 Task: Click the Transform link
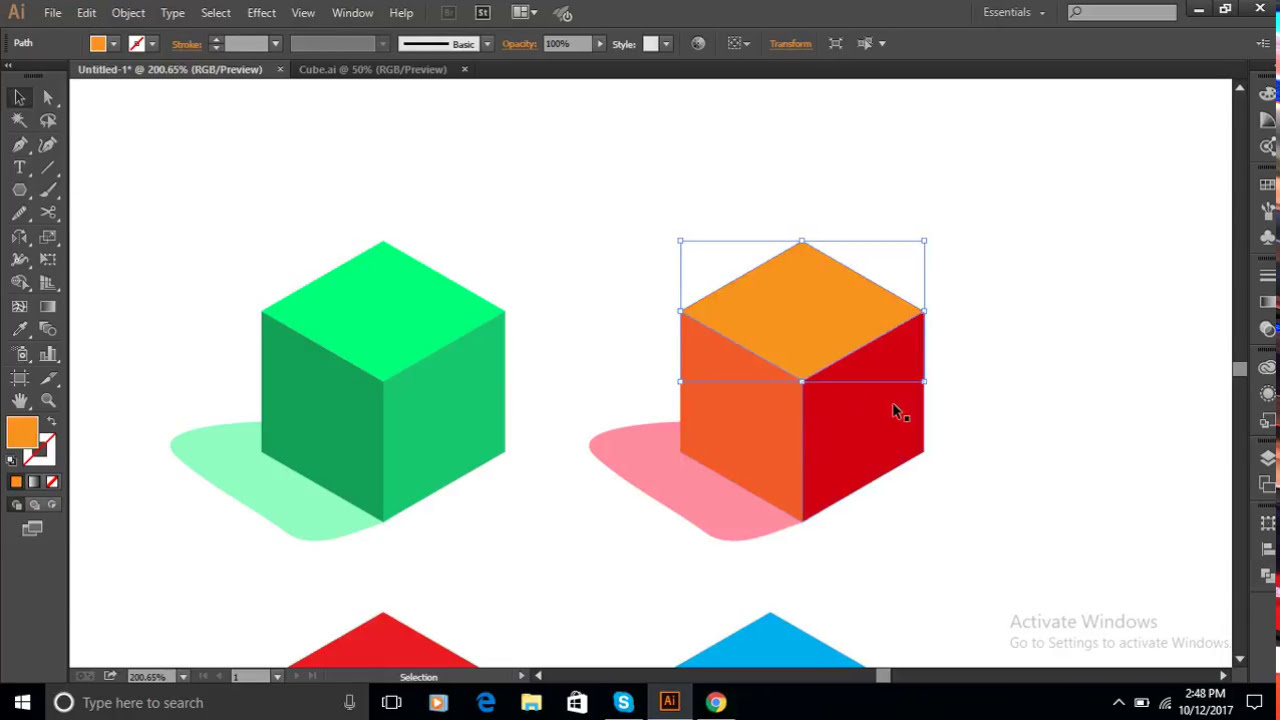(x=790, y=44)
